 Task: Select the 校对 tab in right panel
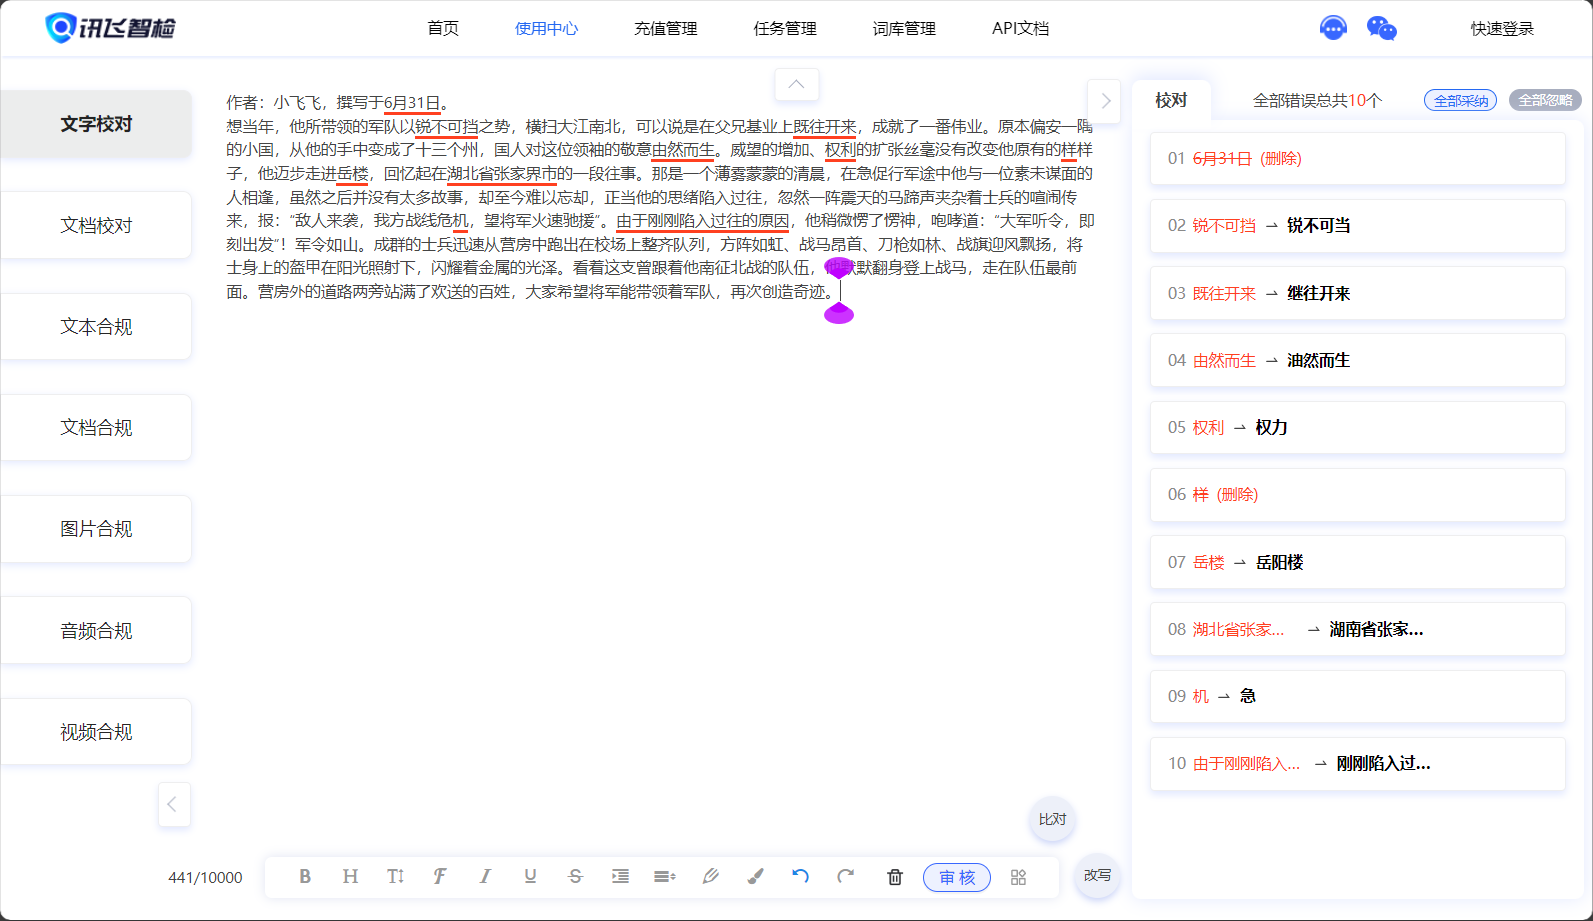(x=1171, y=100)
